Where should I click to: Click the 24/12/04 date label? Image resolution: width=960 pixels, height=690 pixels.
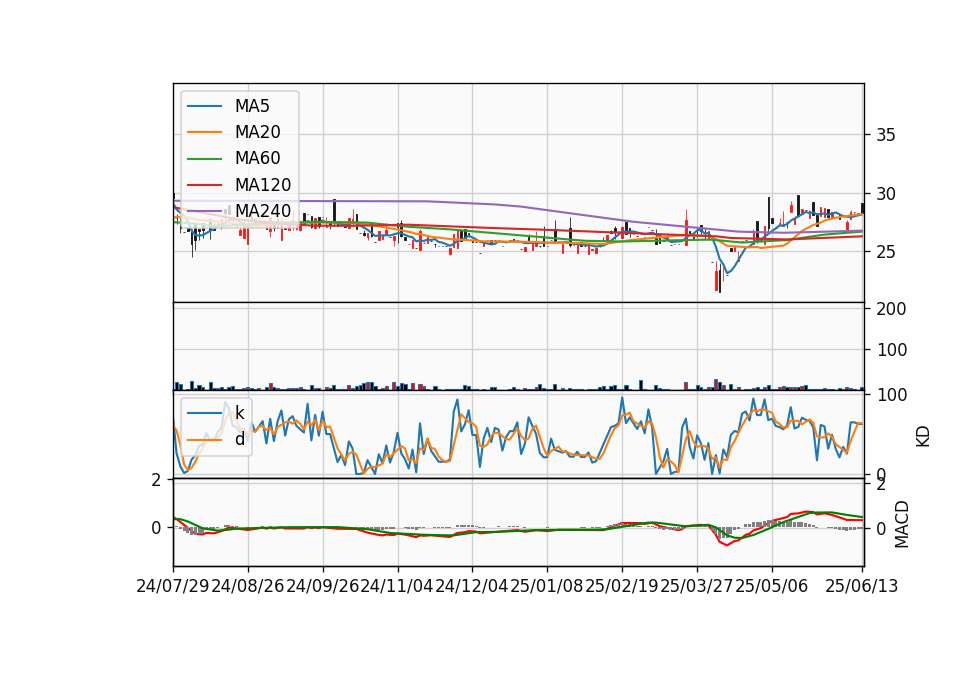(x=472, y=587)
